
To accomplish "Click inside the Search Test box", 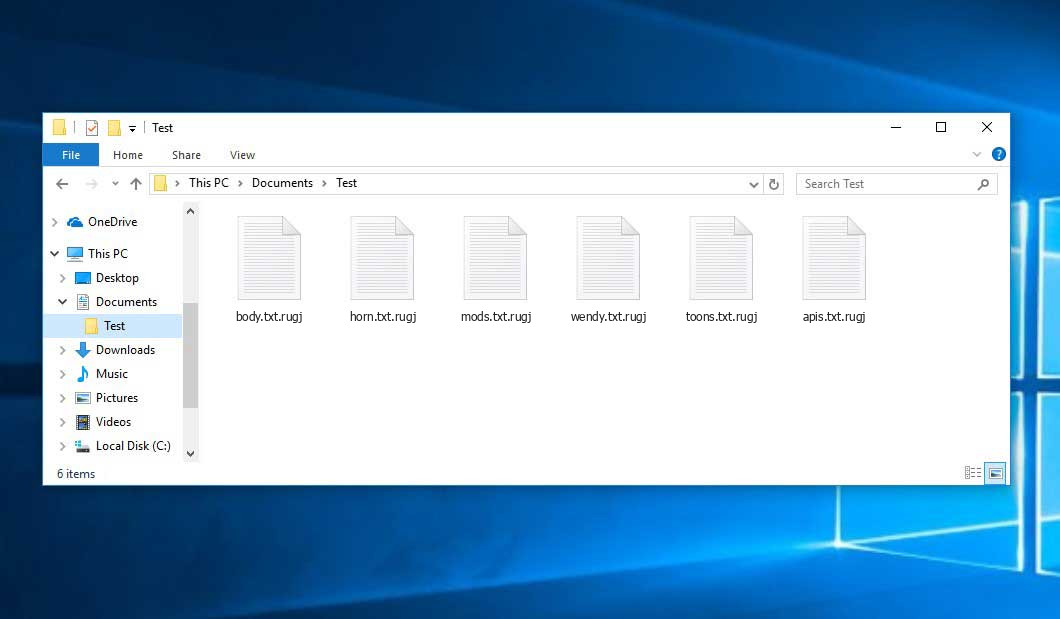I will pos(880,183).
